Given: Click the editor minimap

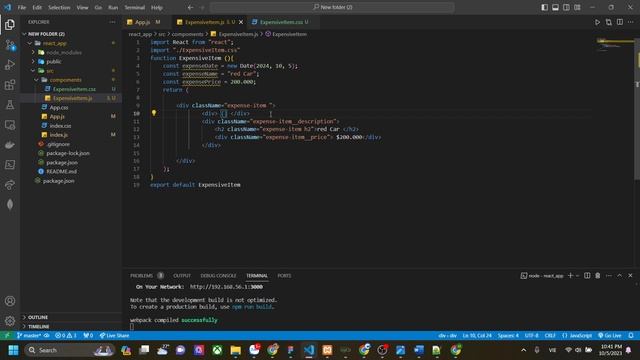Looking at the screenshot, I should click(614, 45).
